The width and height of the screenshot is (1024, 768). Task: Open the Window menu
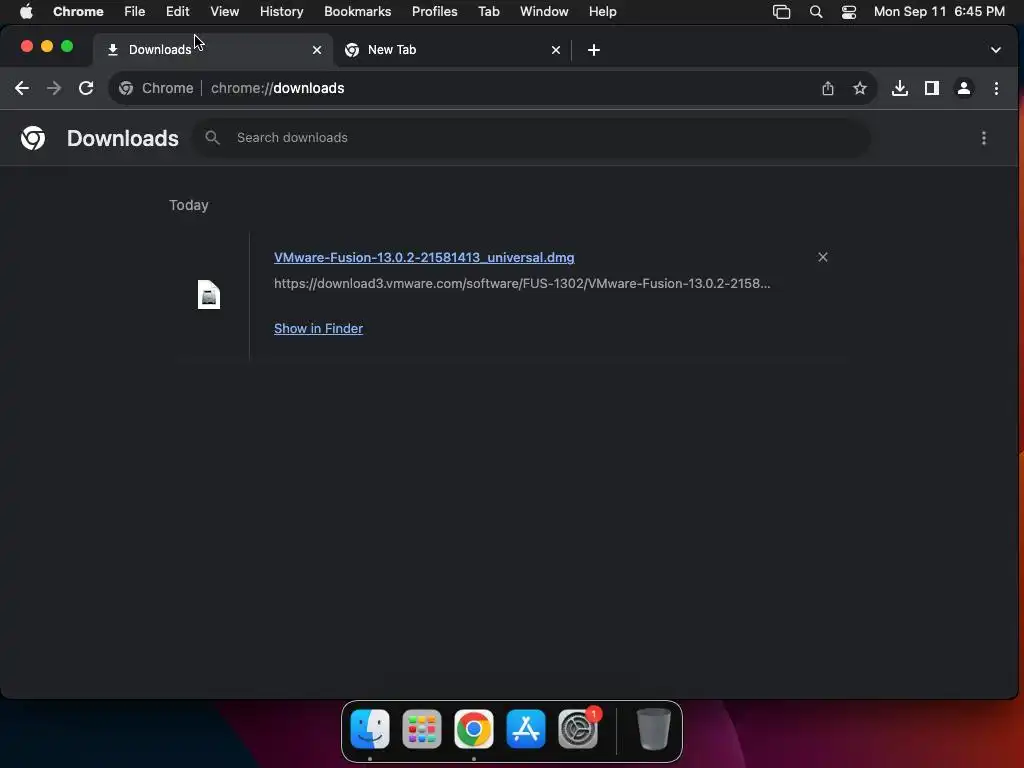[x=544, y=12]
